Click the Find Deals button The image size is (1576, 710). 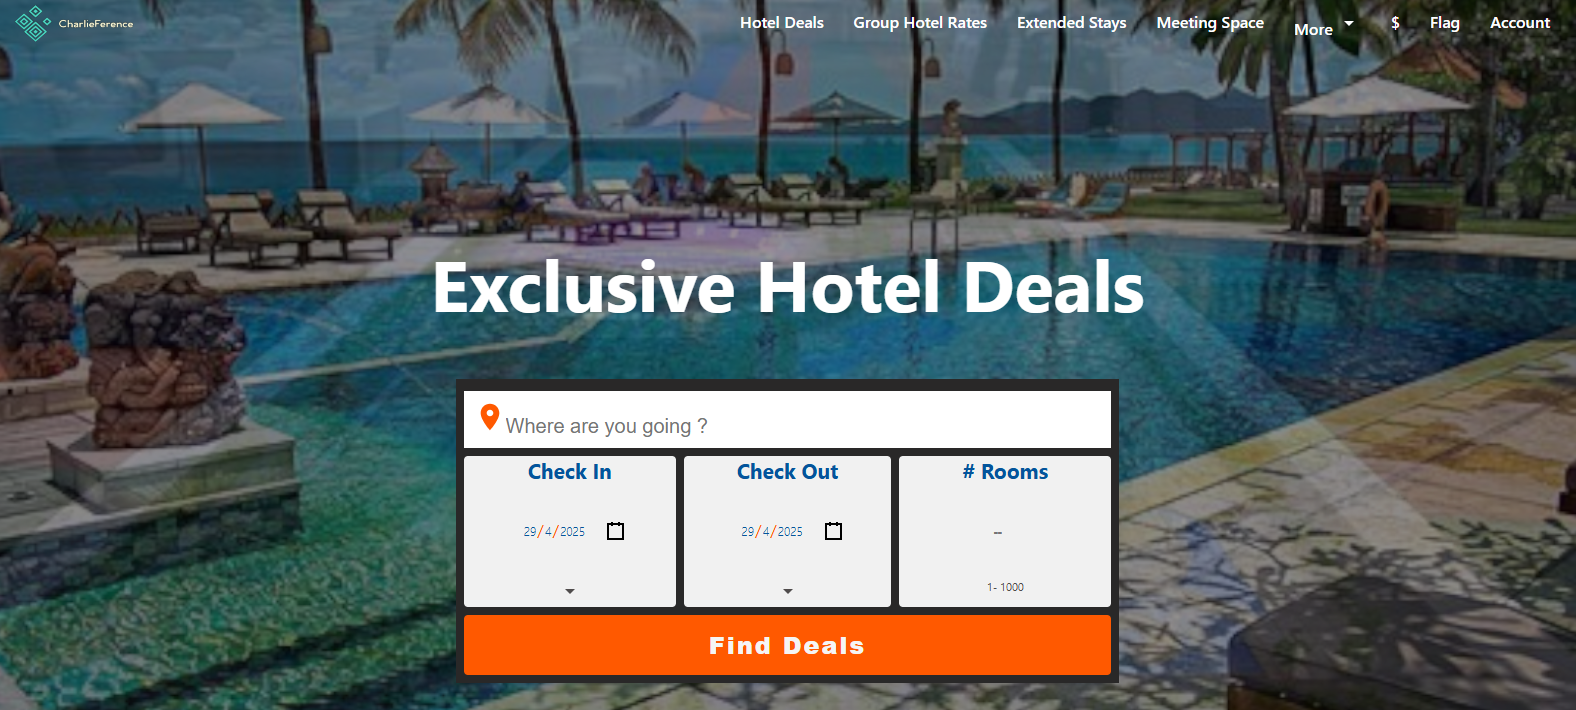pyautogui.click(x=787, y=645)
